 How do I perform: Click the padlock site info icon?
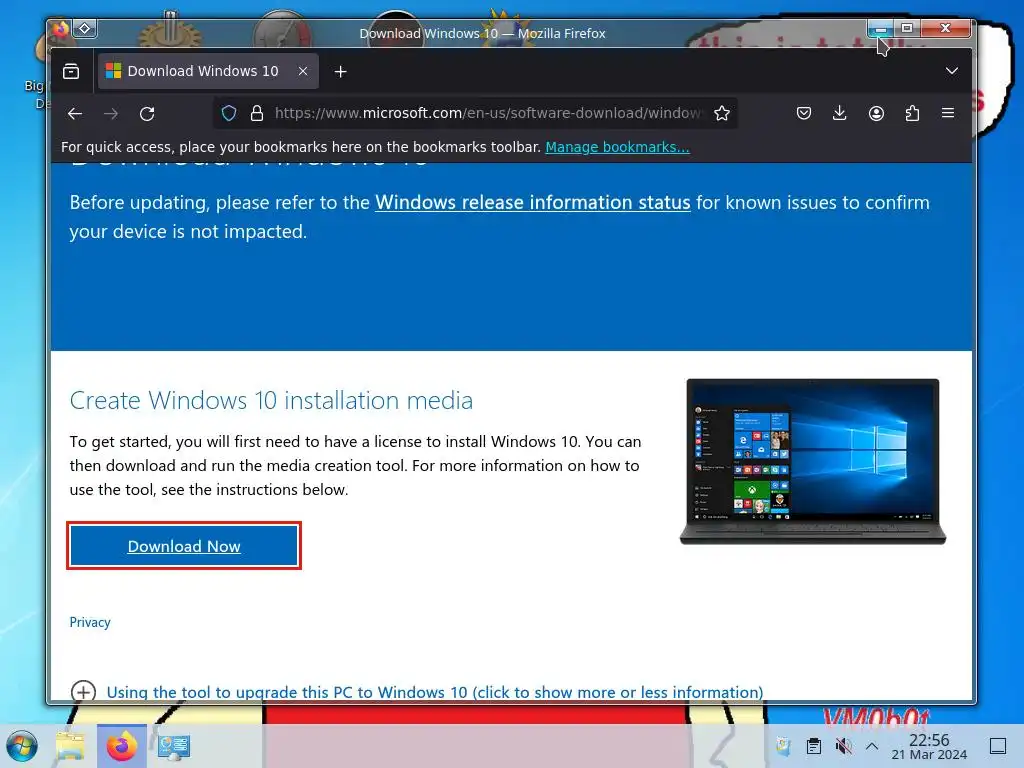(x=257, y=113)
